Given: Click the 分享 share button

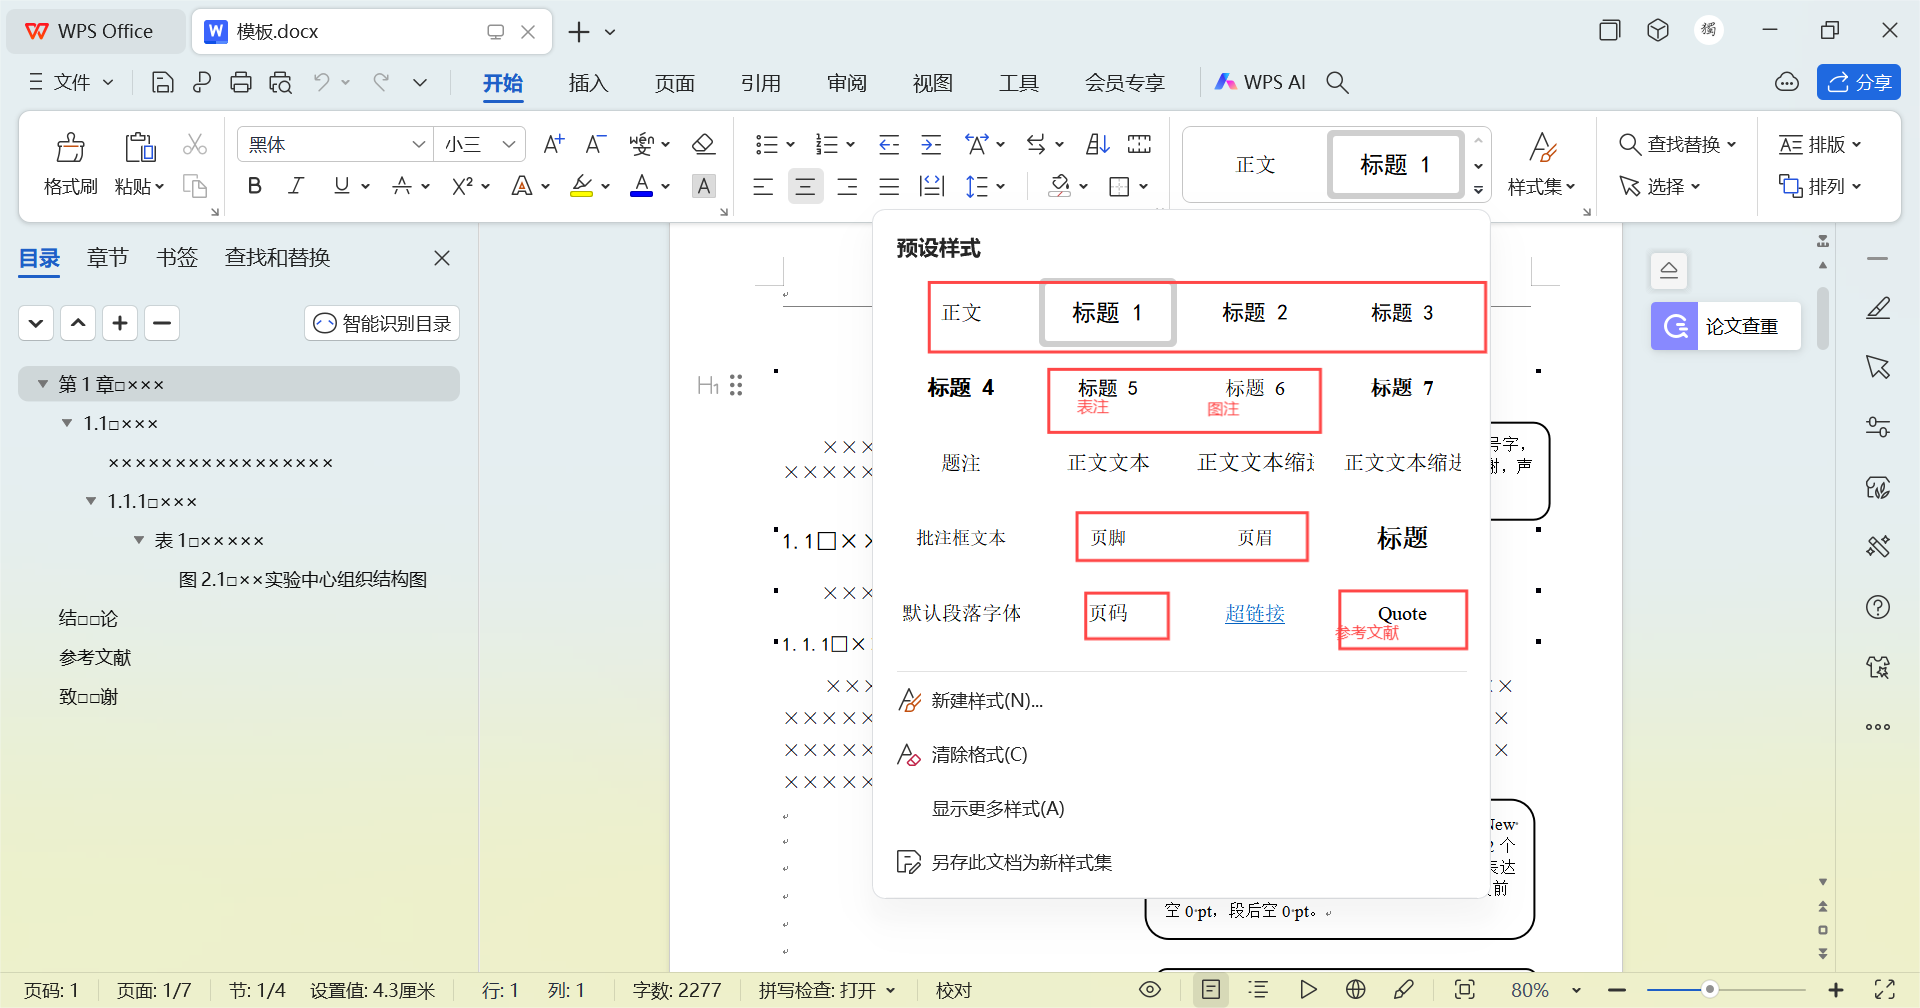Looking at the screenshot, I should tap(1859, 83).
